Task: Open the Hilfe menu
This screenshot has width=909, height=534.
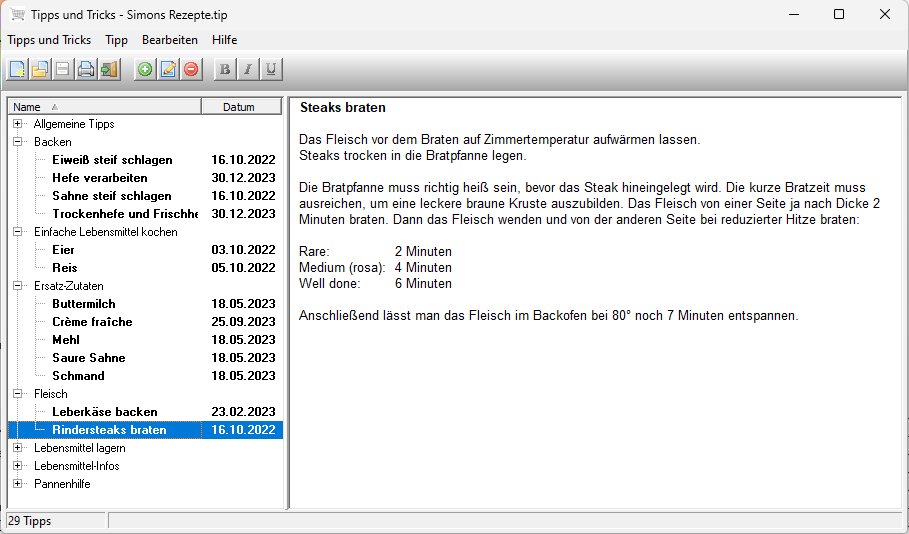Action: tap(225, 40)
